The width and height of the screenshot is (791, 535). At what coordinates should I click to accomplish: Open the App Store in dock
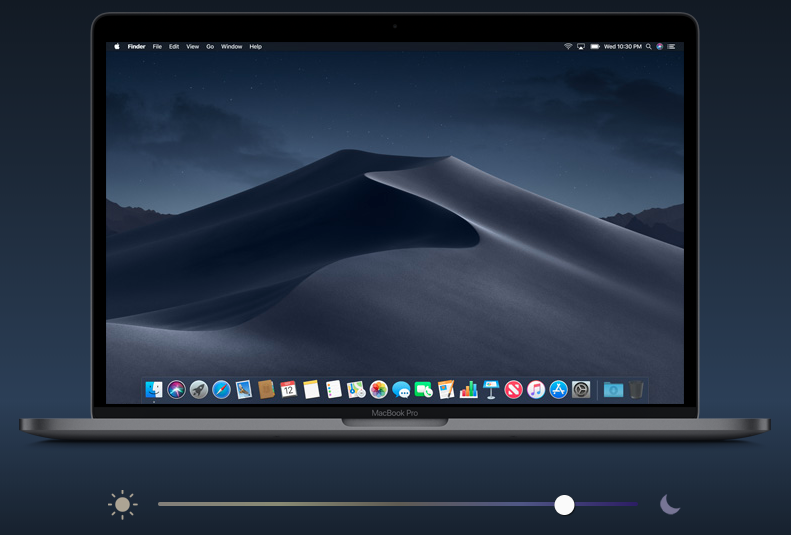(558, 390)
